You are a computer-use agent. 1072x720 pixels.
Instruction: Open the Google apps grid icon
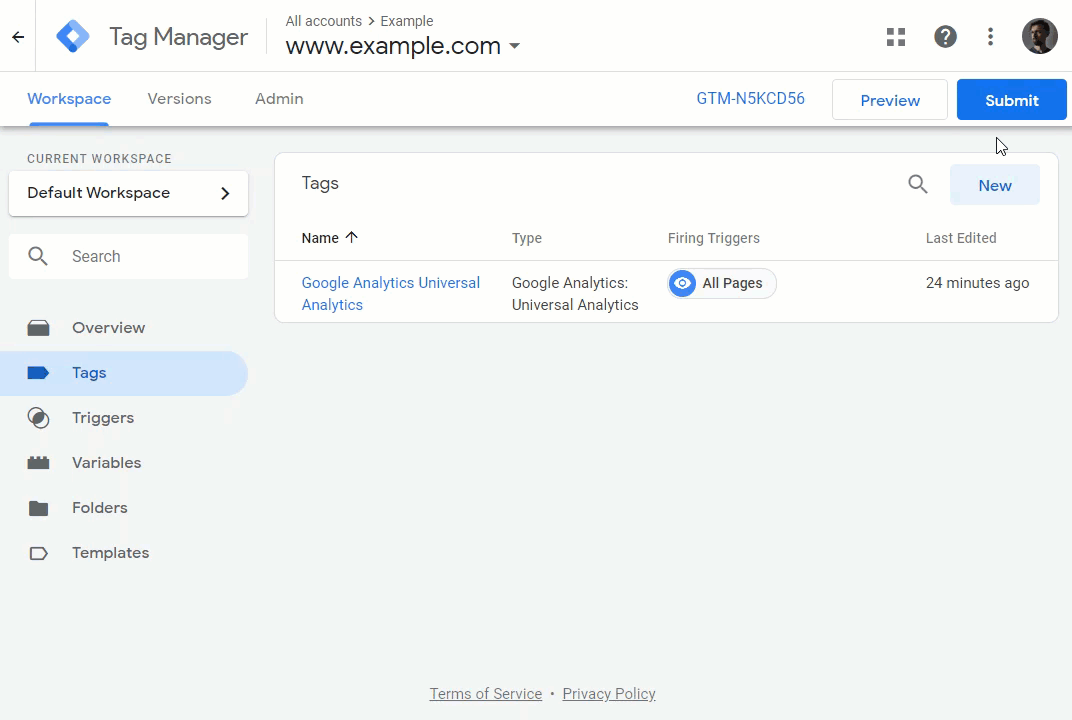896,37
